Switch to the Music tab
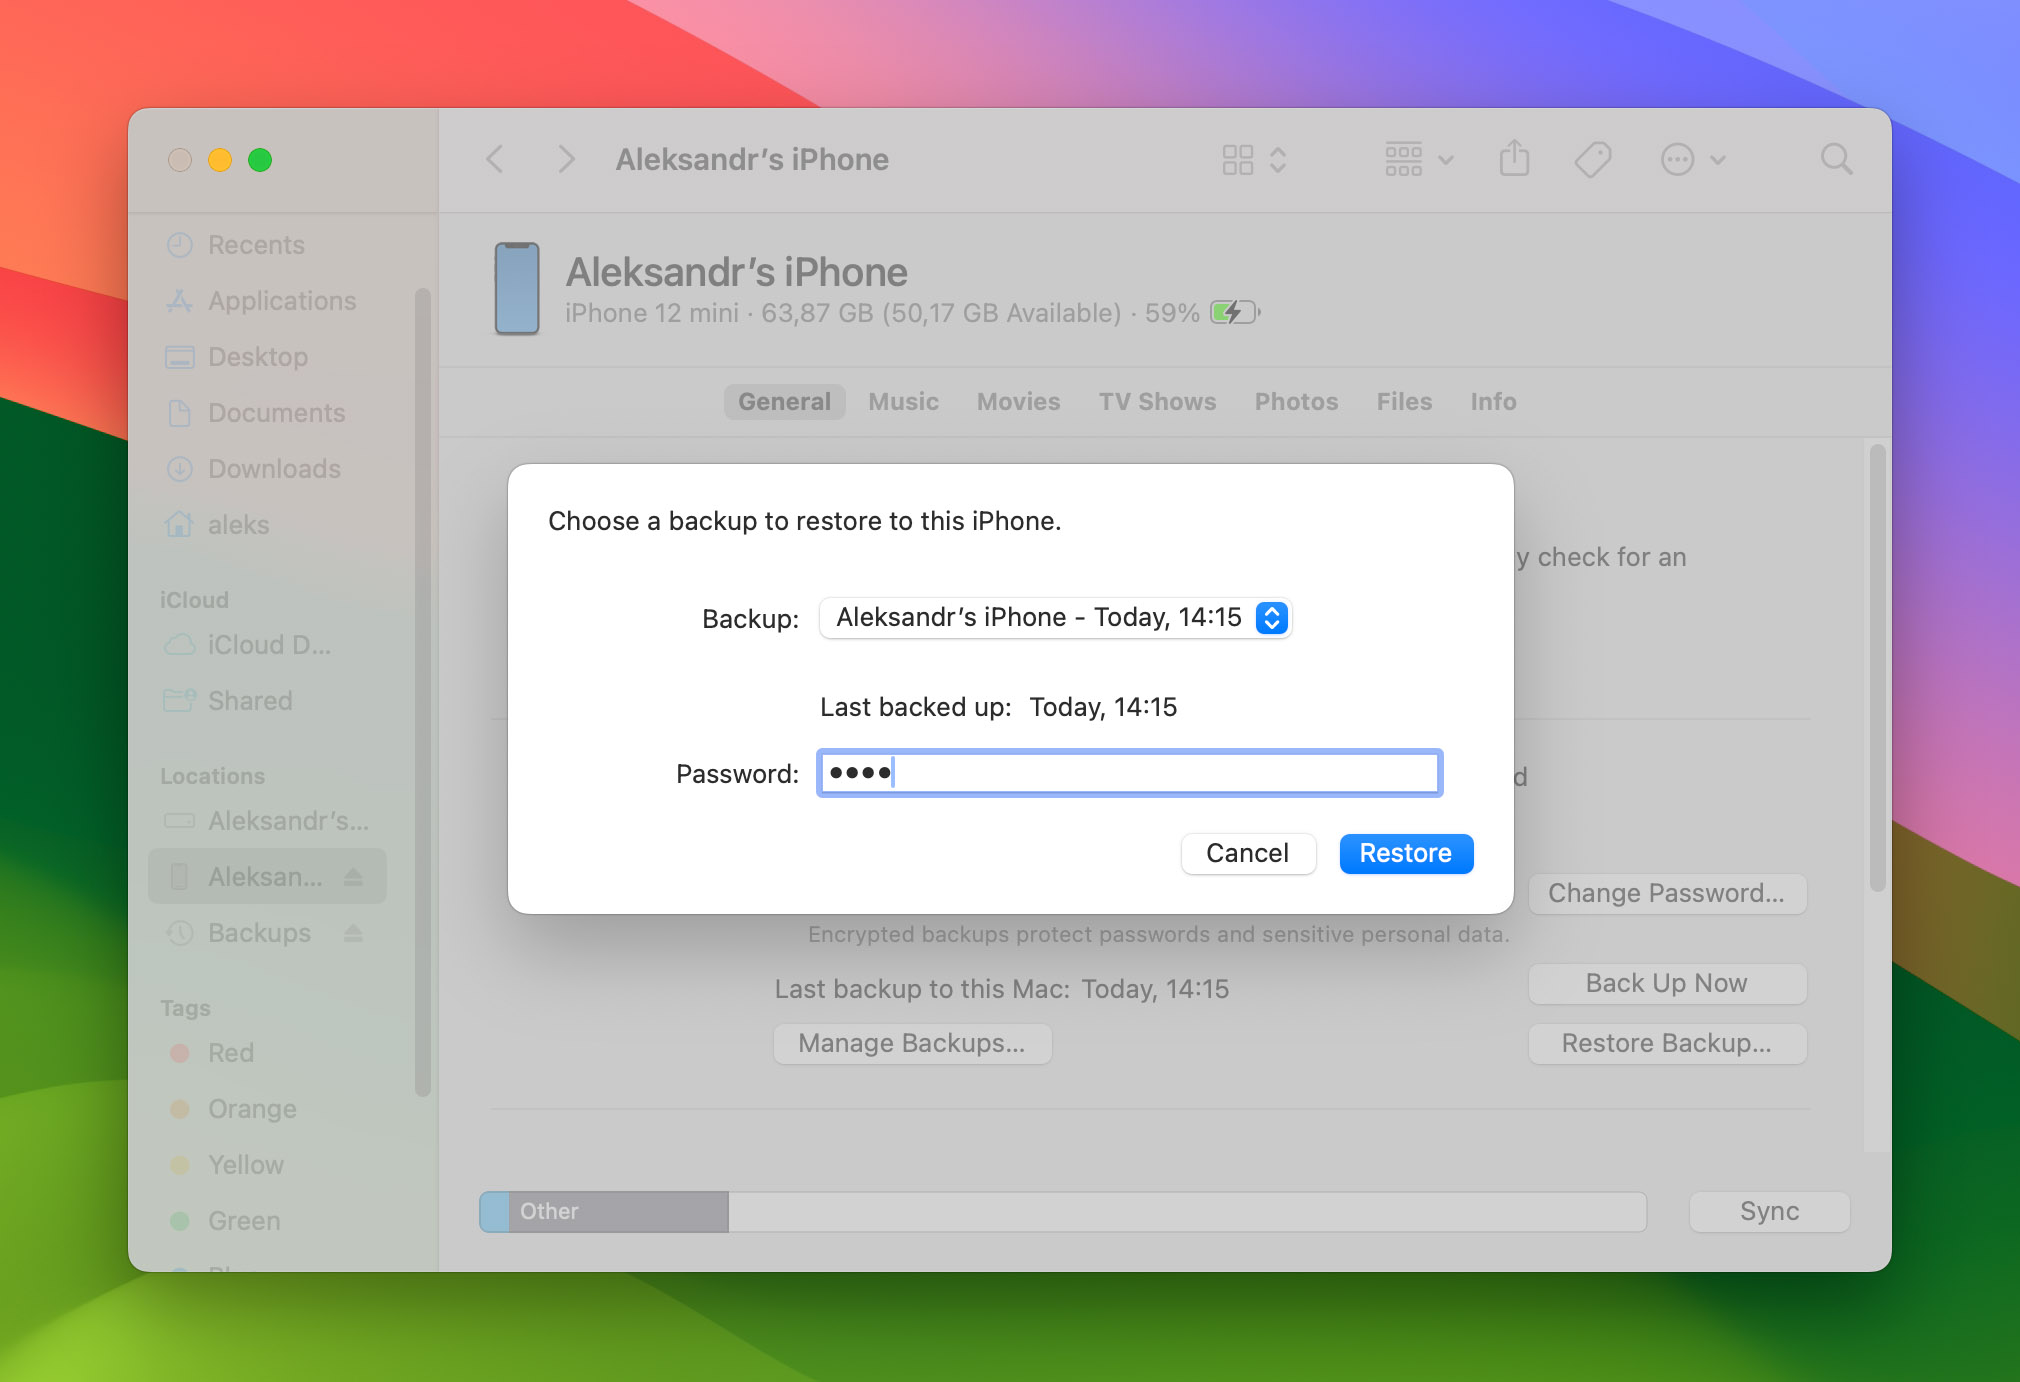The height and width of the screenshot is (1382, 2020). pos(903,402)
